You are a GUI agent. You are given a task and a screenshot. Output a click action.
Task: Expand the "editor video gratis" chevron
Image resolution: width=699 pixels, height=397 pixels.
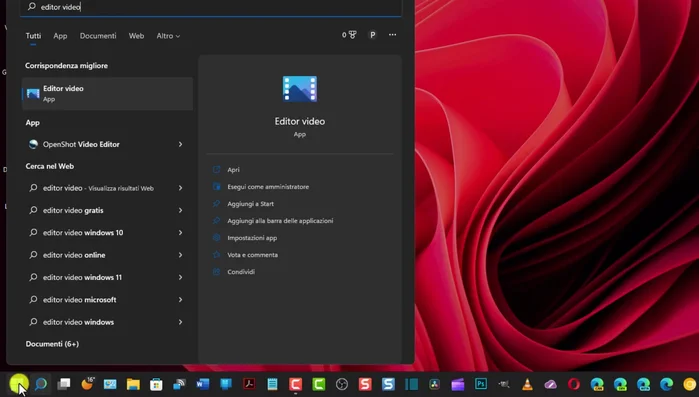(x=181, y=210)
